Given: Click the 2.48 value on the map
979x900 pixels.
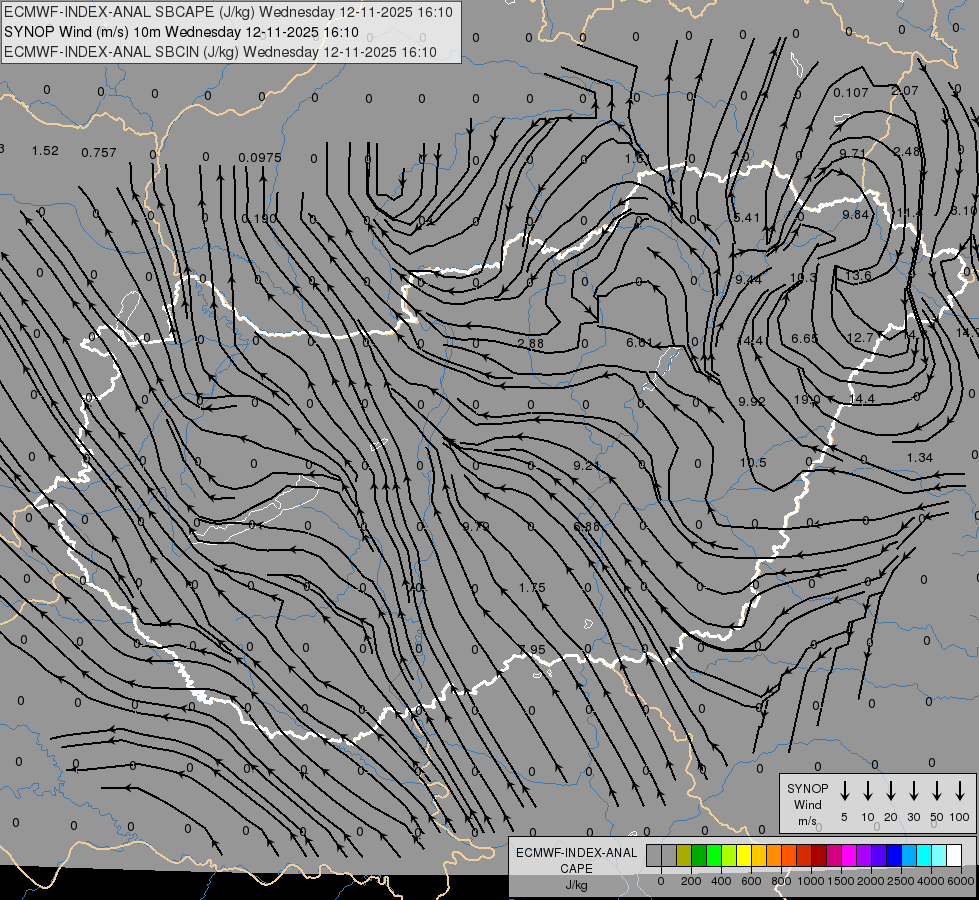Looking at the screenshot, I should (x=907, y=151).
